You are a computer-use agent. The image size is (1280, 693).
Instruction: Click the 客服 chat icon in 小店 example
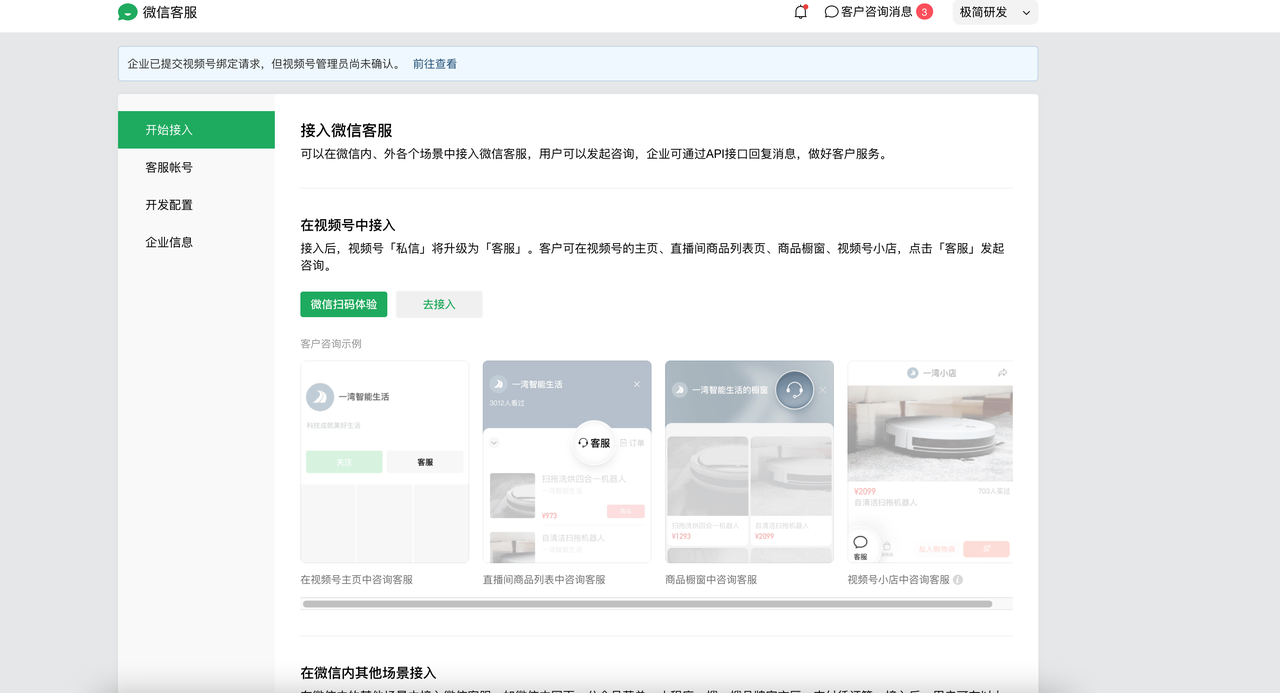coord(860,547)
